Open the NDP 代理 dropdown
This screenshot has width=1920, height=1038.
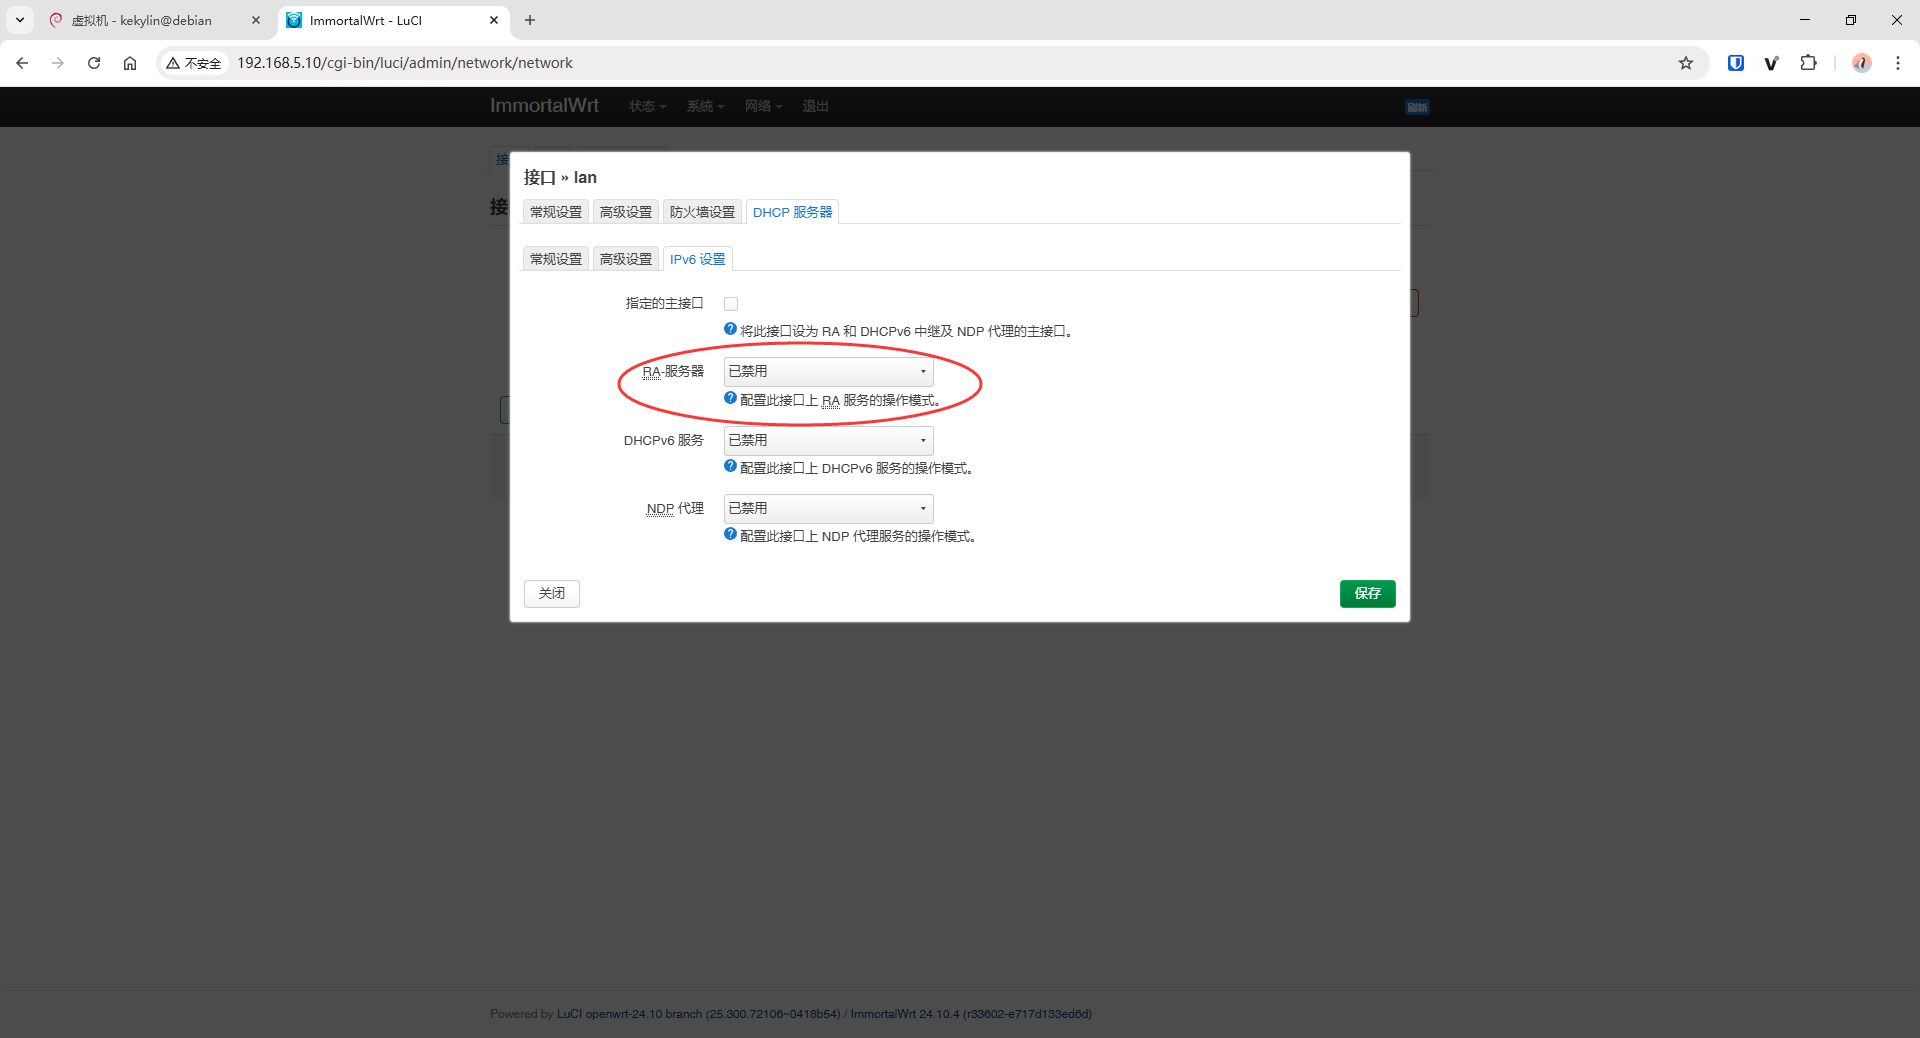[x=827, y=508]
